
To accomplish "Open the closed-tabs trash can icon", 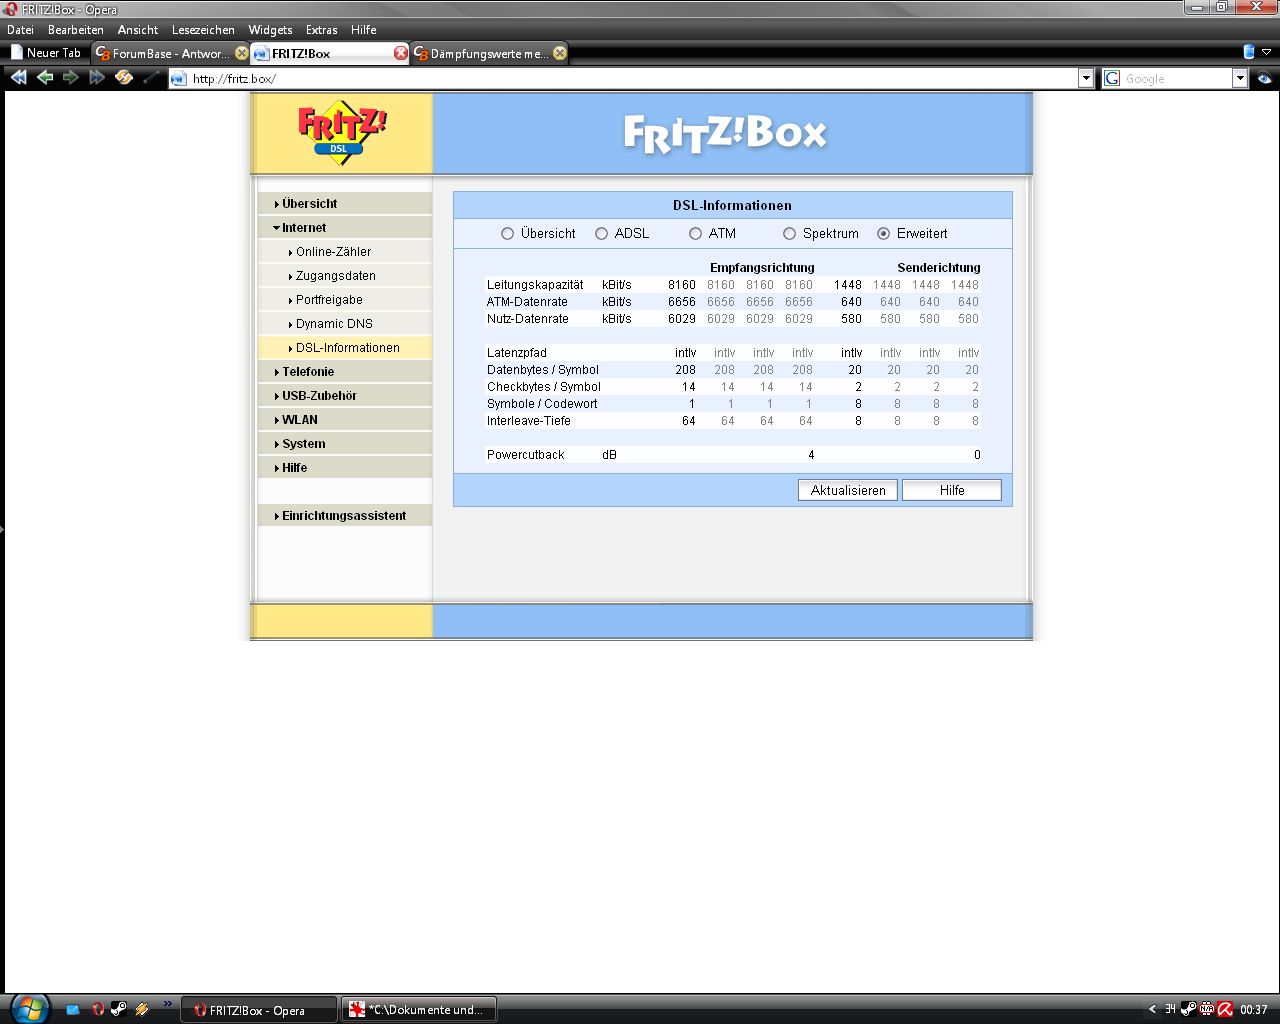I will 1249,52.
